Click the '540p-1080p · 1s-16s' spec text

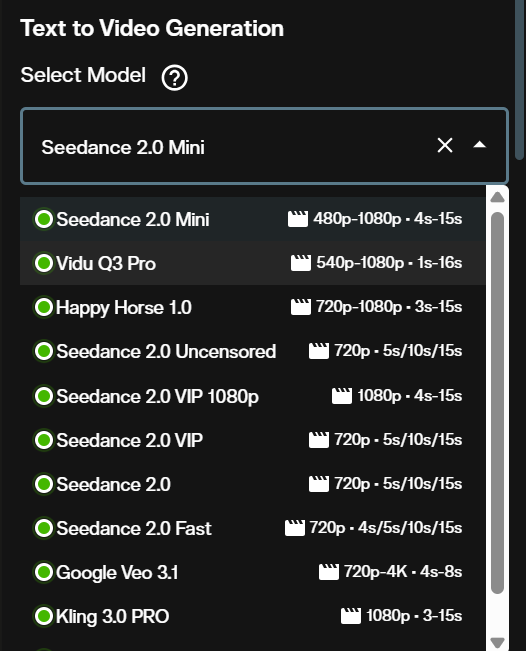(389, 262)
